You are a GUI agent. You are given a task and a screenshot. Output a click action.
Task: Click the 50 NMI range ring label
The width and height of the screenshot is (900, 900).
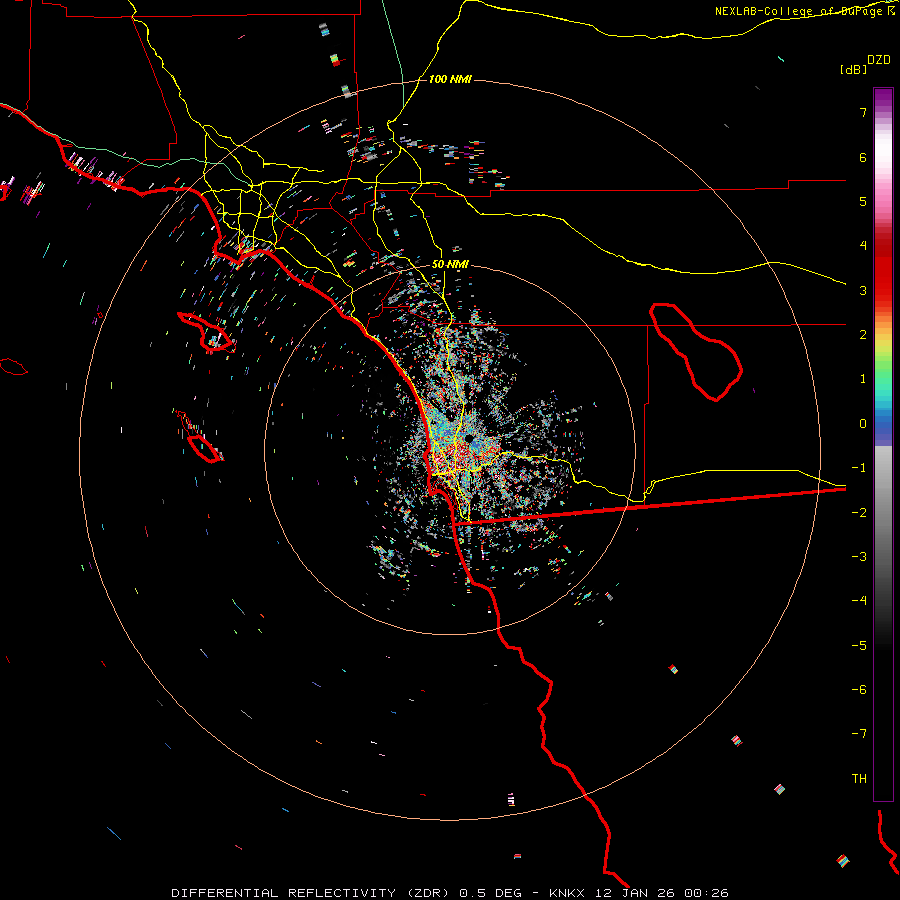tap(450, 264)
